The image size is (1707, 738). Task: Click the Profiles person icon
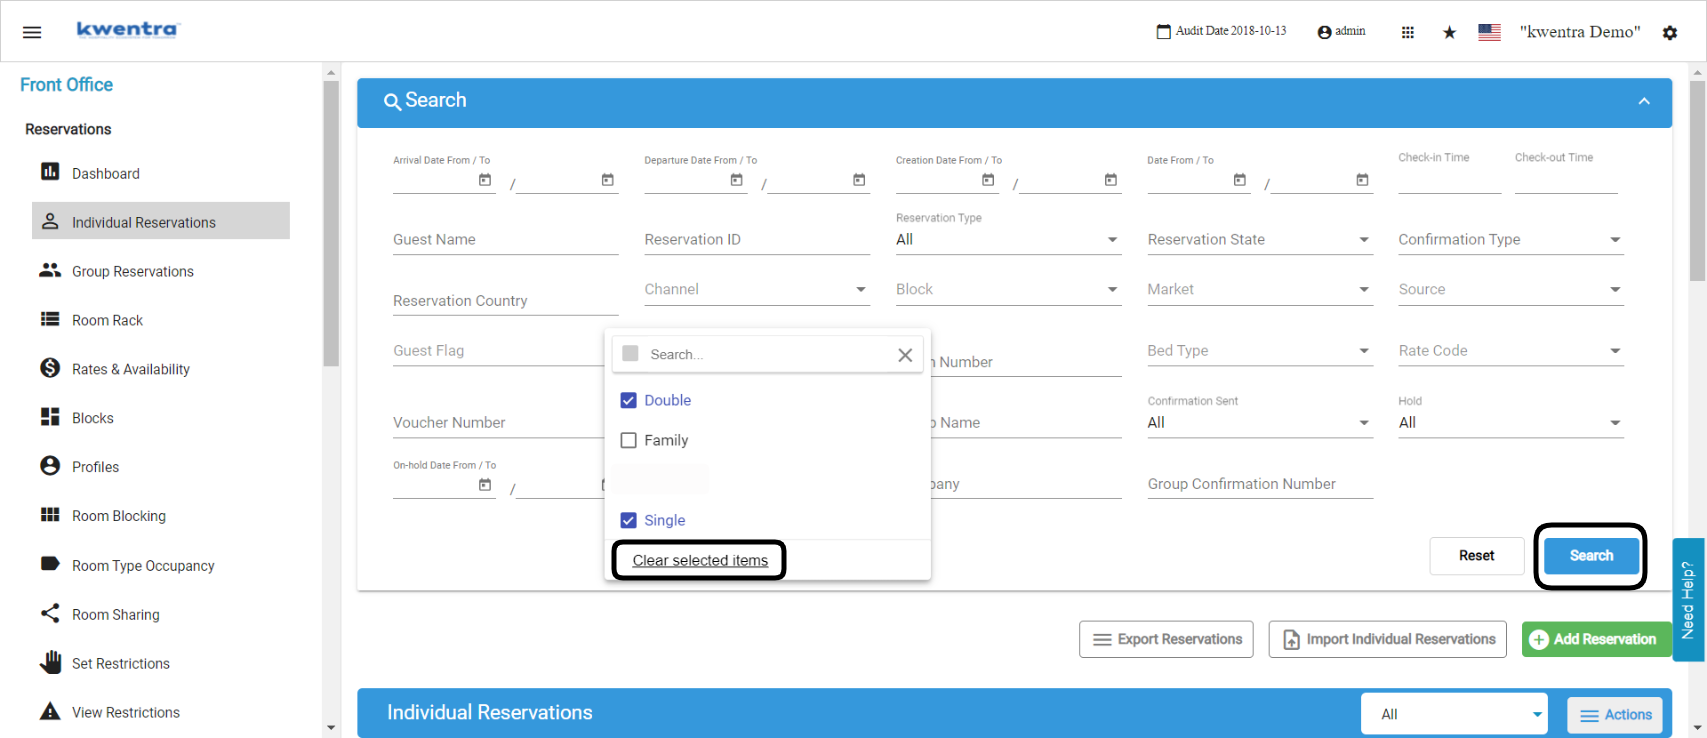tap(50, 466)
